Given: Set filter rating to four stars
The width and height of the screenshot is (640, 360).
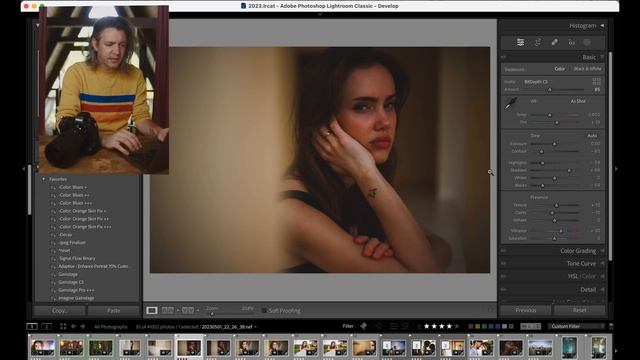Looking at the screenshot, I should coord(449,326).
